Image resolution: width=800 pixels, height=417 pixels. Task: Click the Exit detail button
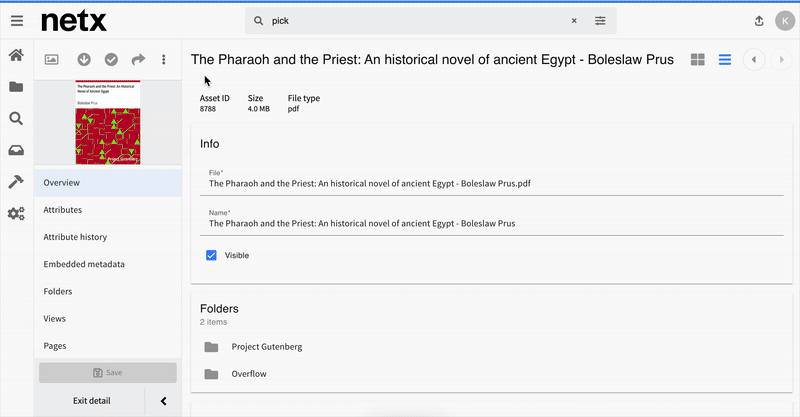pyautogui.click(x=91, y=401)
